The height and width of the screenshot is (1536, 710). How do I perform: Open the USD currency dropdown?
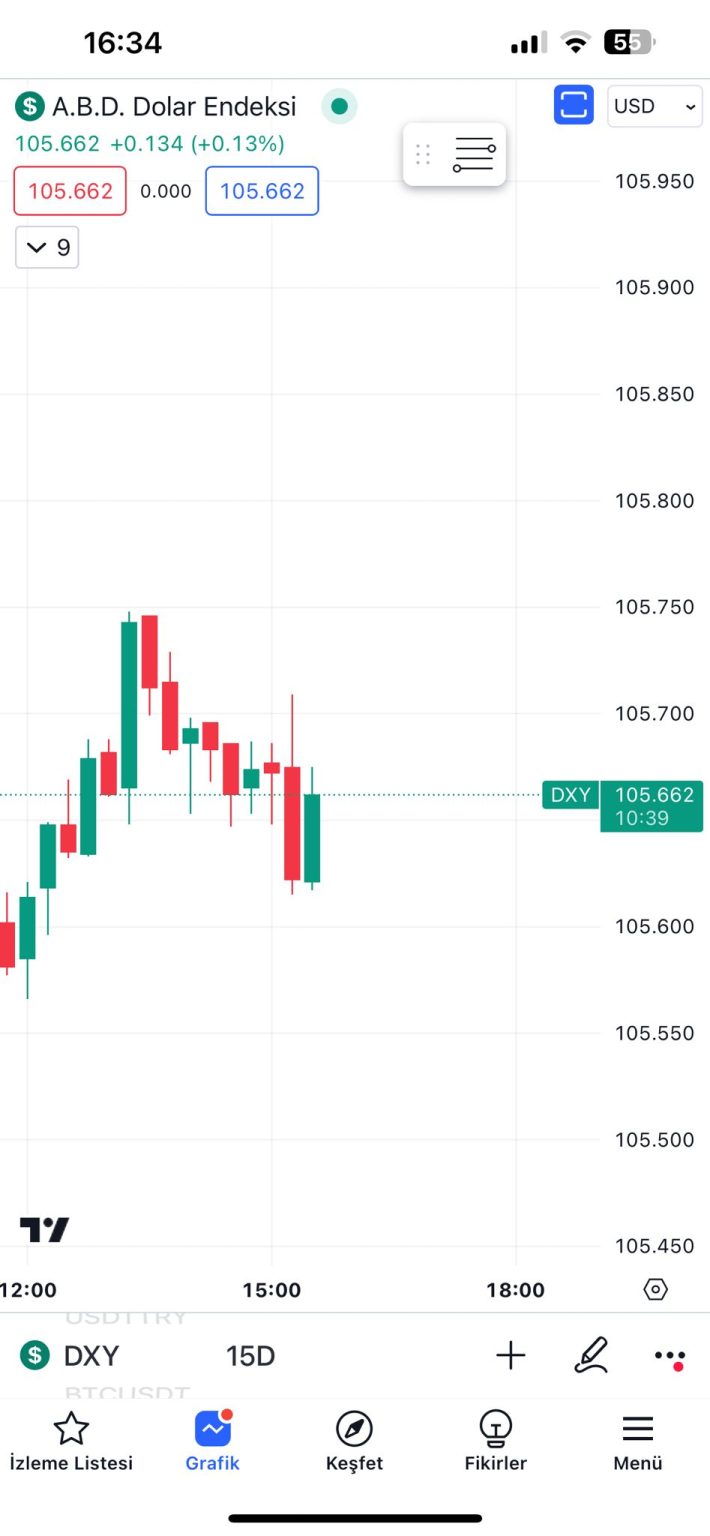coord(655,106)
